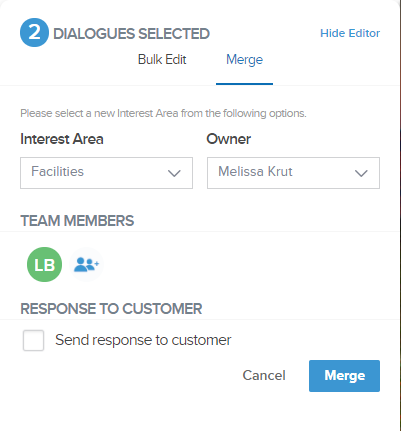Click the Owner field label
The image size is (401, 431).
click(x=229, y=139)
